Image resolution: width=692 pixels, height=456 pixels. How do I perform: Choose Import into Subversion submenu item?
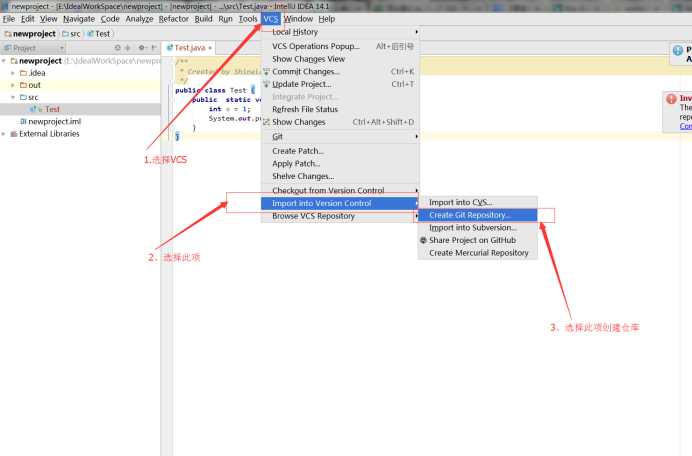point(478,228)
